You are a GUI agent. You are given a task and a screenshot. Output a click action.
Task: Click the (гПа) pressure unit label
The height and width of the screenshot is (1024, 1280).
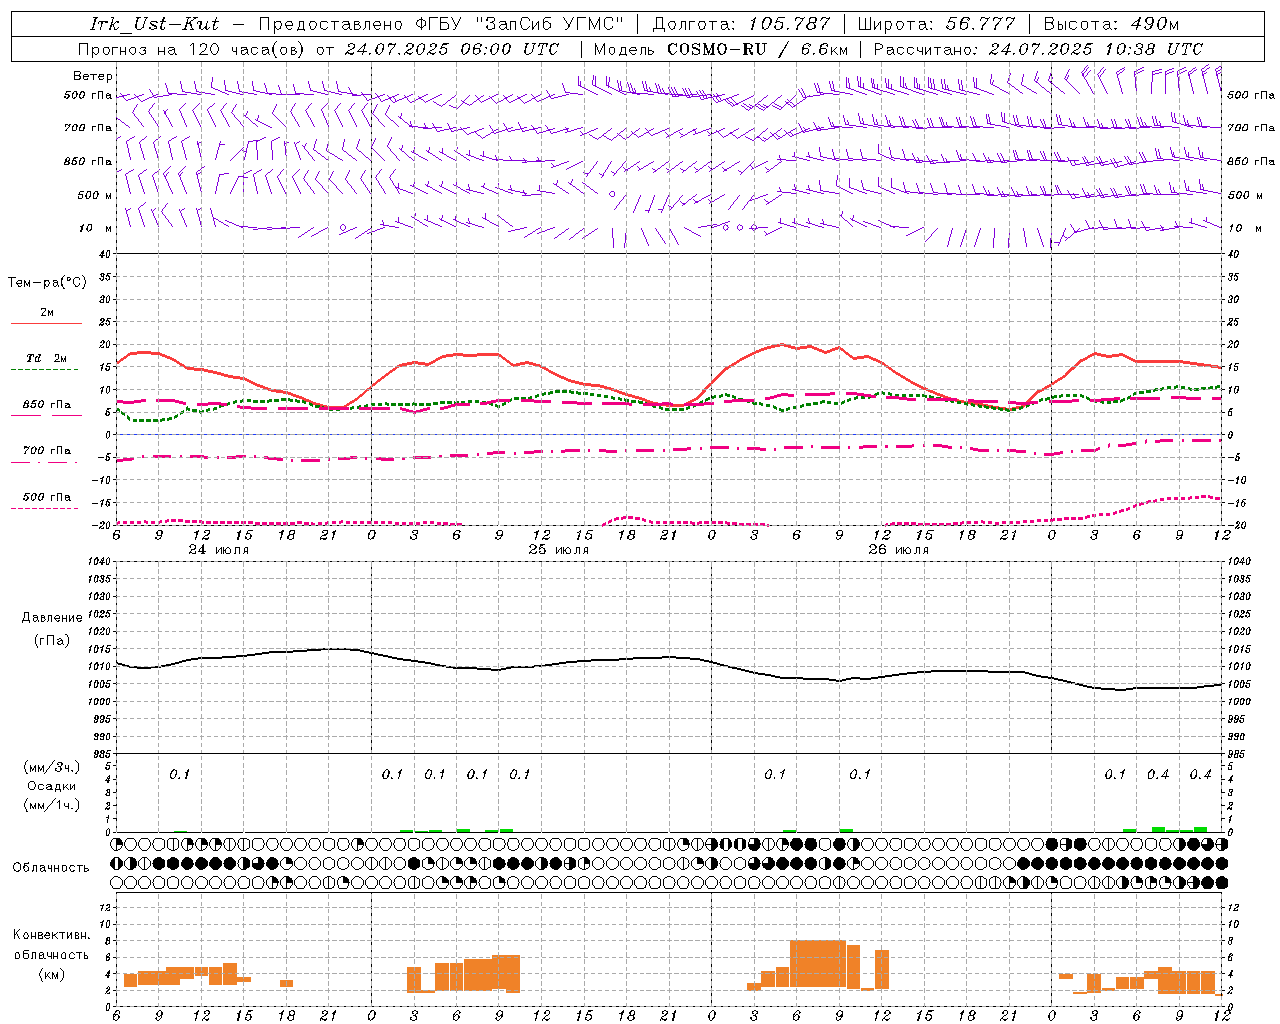point(52,640)
